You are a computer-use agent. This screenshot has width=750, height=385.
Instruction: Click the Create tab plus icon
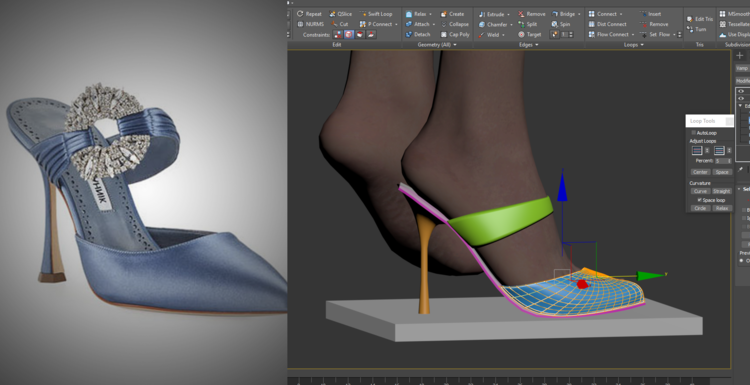[x=739, y=55]
